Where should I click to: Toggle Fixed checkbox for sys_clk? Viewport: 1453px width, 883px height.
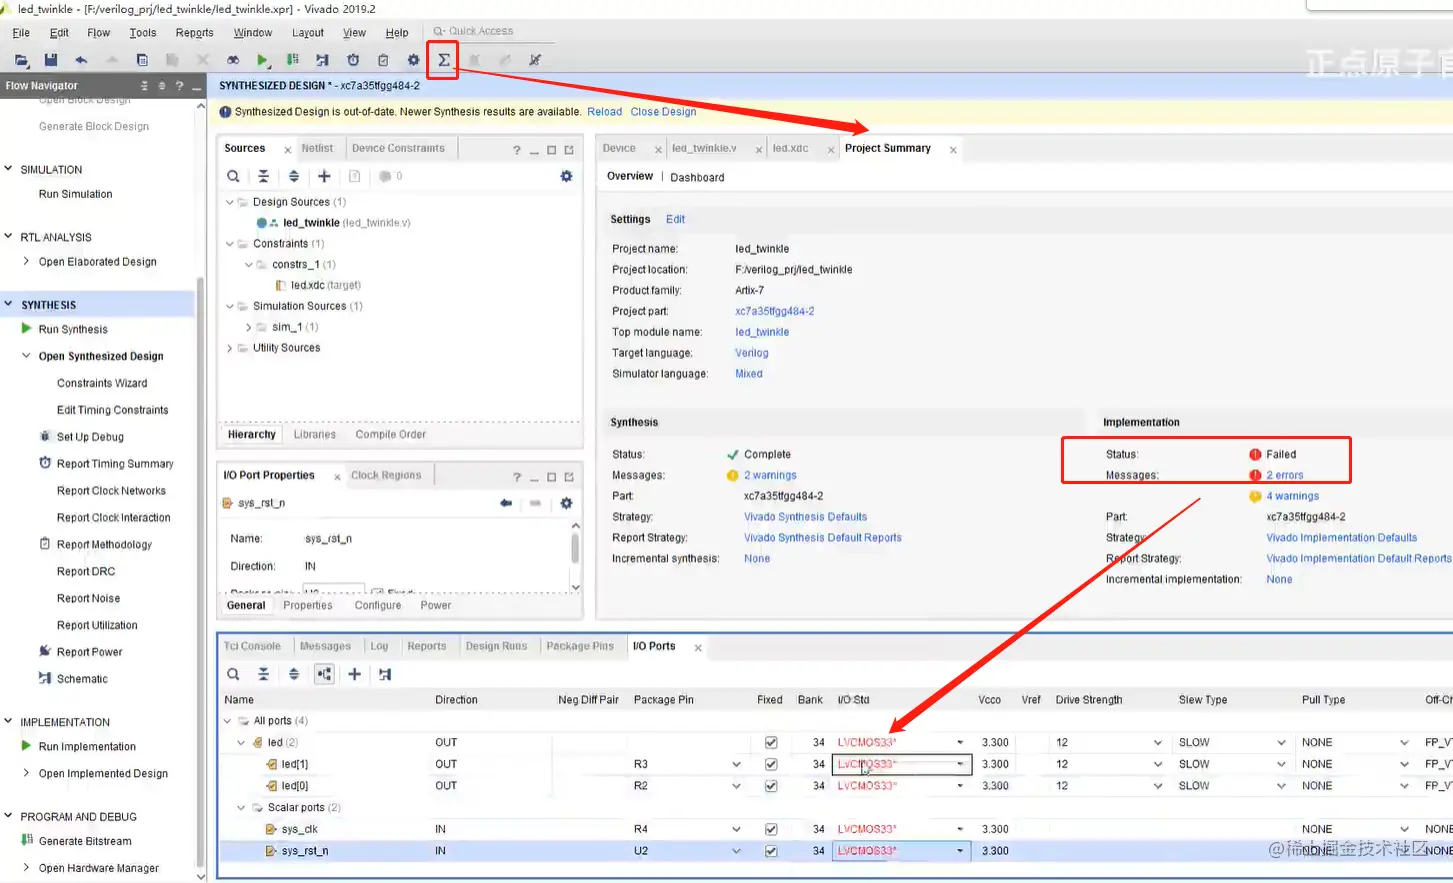(771, 829)
